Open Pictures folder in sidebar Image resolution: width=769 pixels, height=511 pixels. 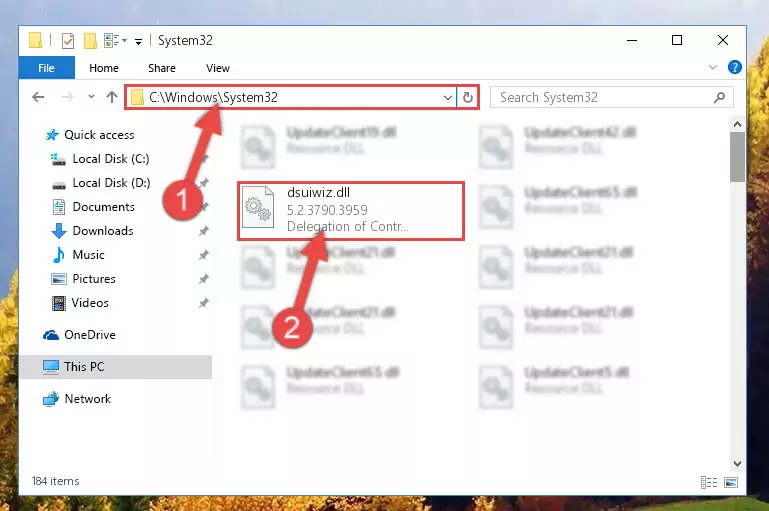pyautogui.click(x=94, y=279)
